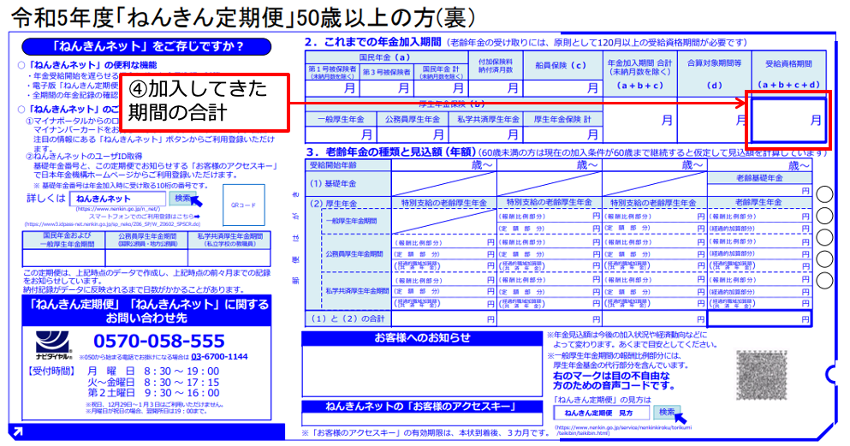The height and width of the screenshot is (446, 850).
Task: Click the 第2土曜日 9:30〜16:00 hours line
Action: point(153,393)
